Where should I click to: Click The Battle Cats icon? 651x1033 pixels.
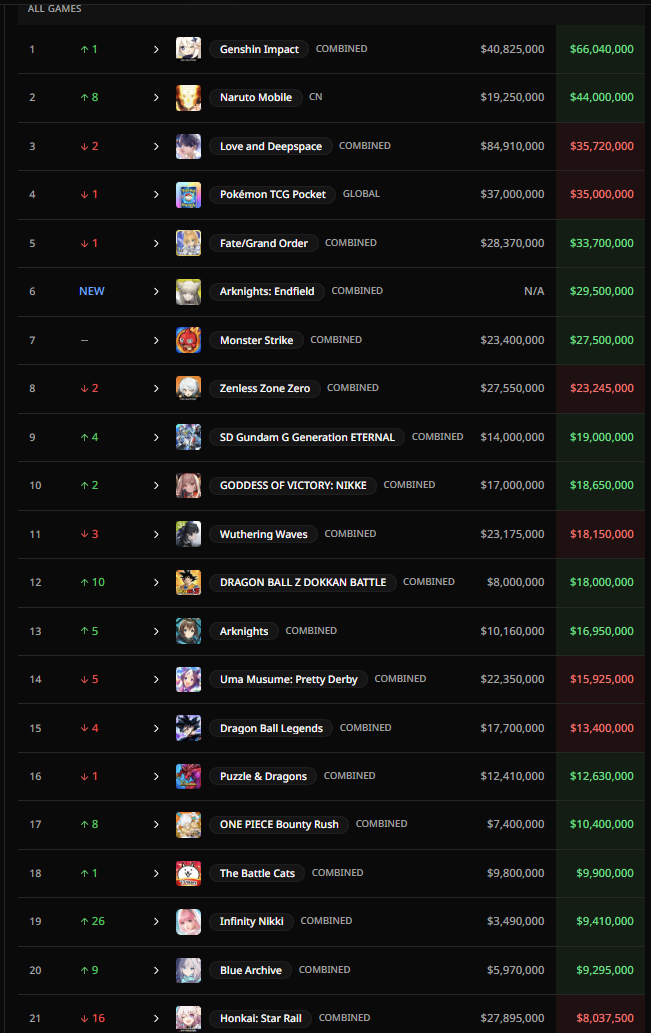188,873
